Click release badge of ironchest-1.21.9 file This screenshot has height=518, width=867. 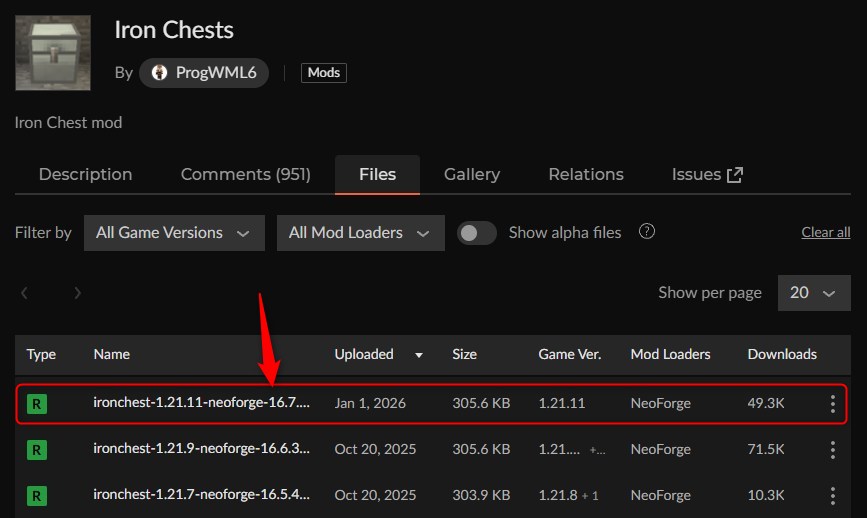point(37,449)
